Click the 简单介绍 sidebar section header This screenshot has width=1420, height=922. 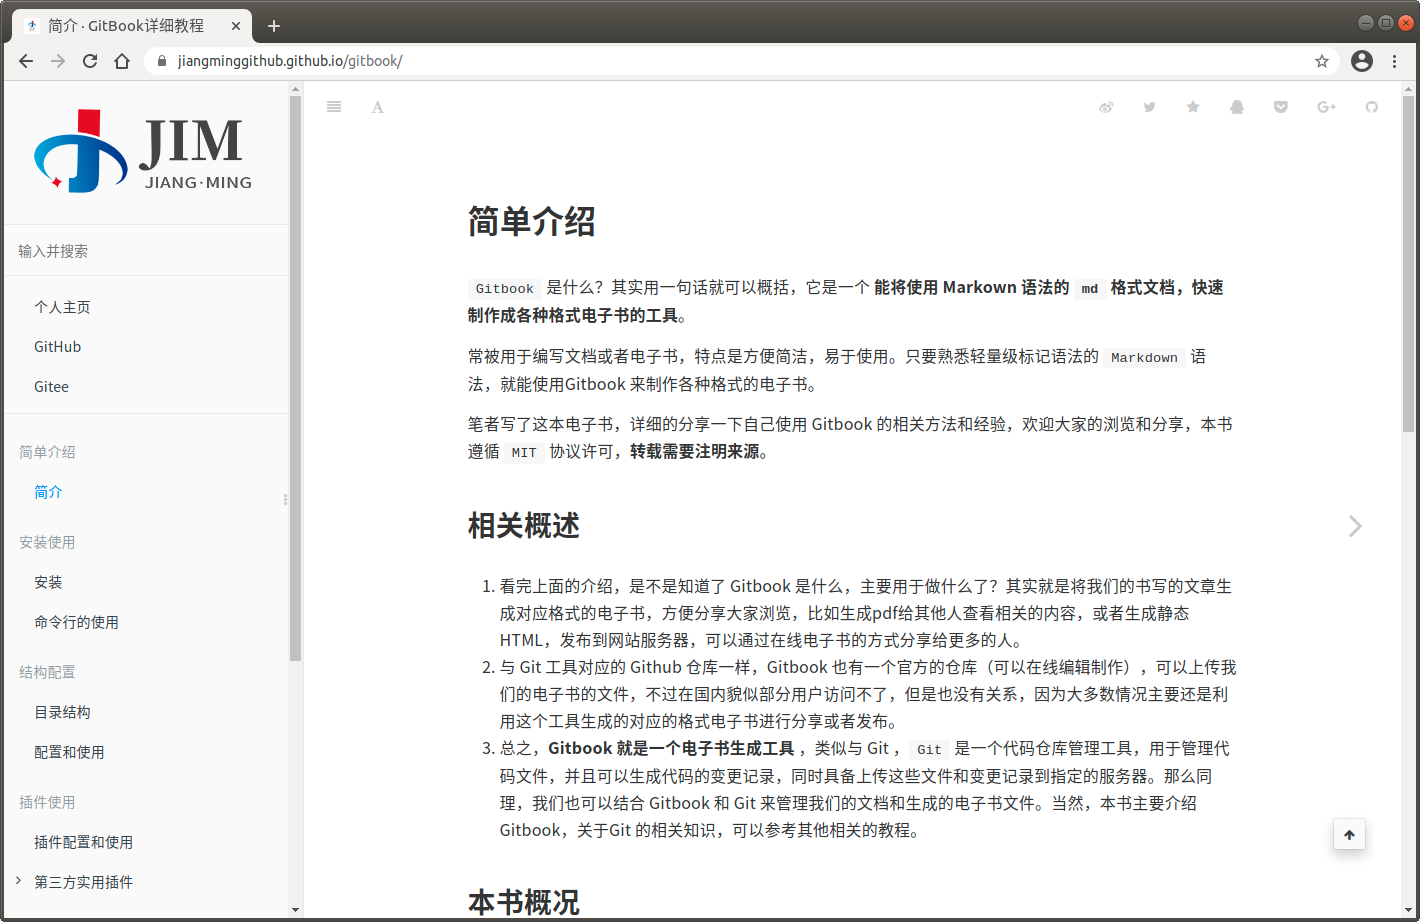point(47,452)
